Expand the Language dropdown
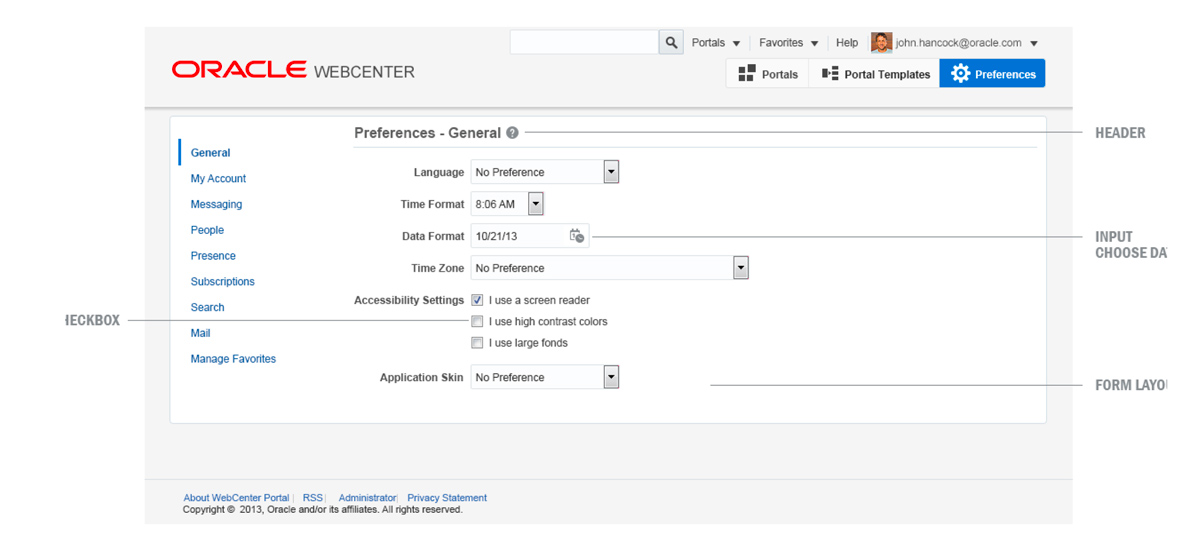1200x556 pixels. (611, 172)
